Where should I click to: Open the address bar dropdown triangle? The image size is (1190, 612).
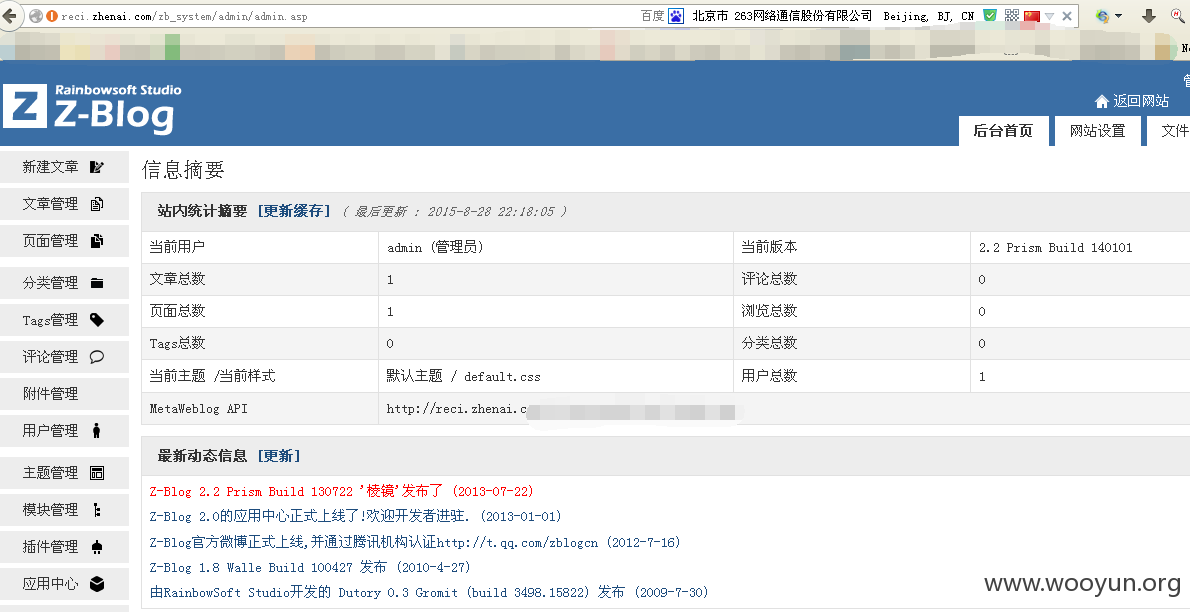[x=1050, y=16]
